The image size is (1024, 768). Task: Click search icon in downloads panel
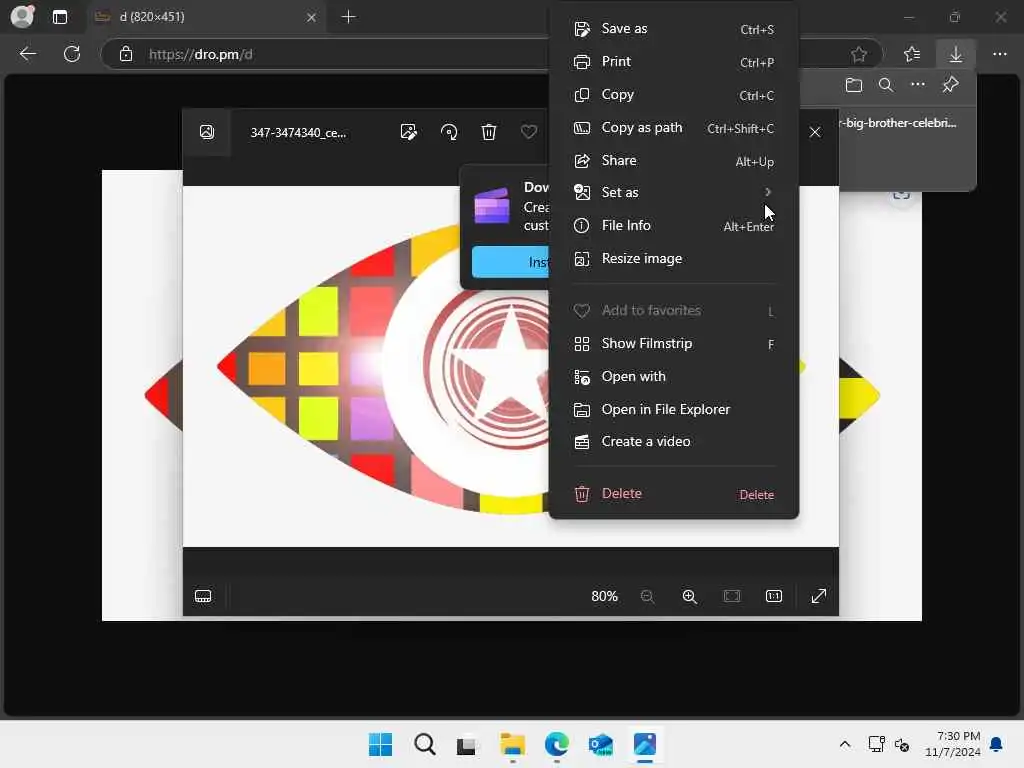point(886,85)
